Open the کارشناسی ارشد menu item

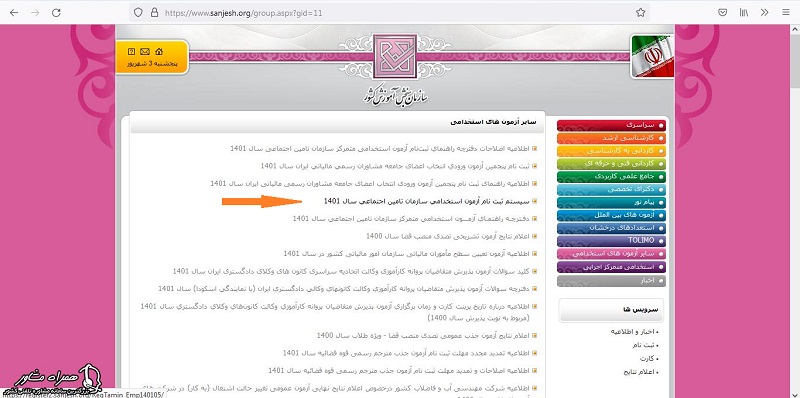[611, 138]
